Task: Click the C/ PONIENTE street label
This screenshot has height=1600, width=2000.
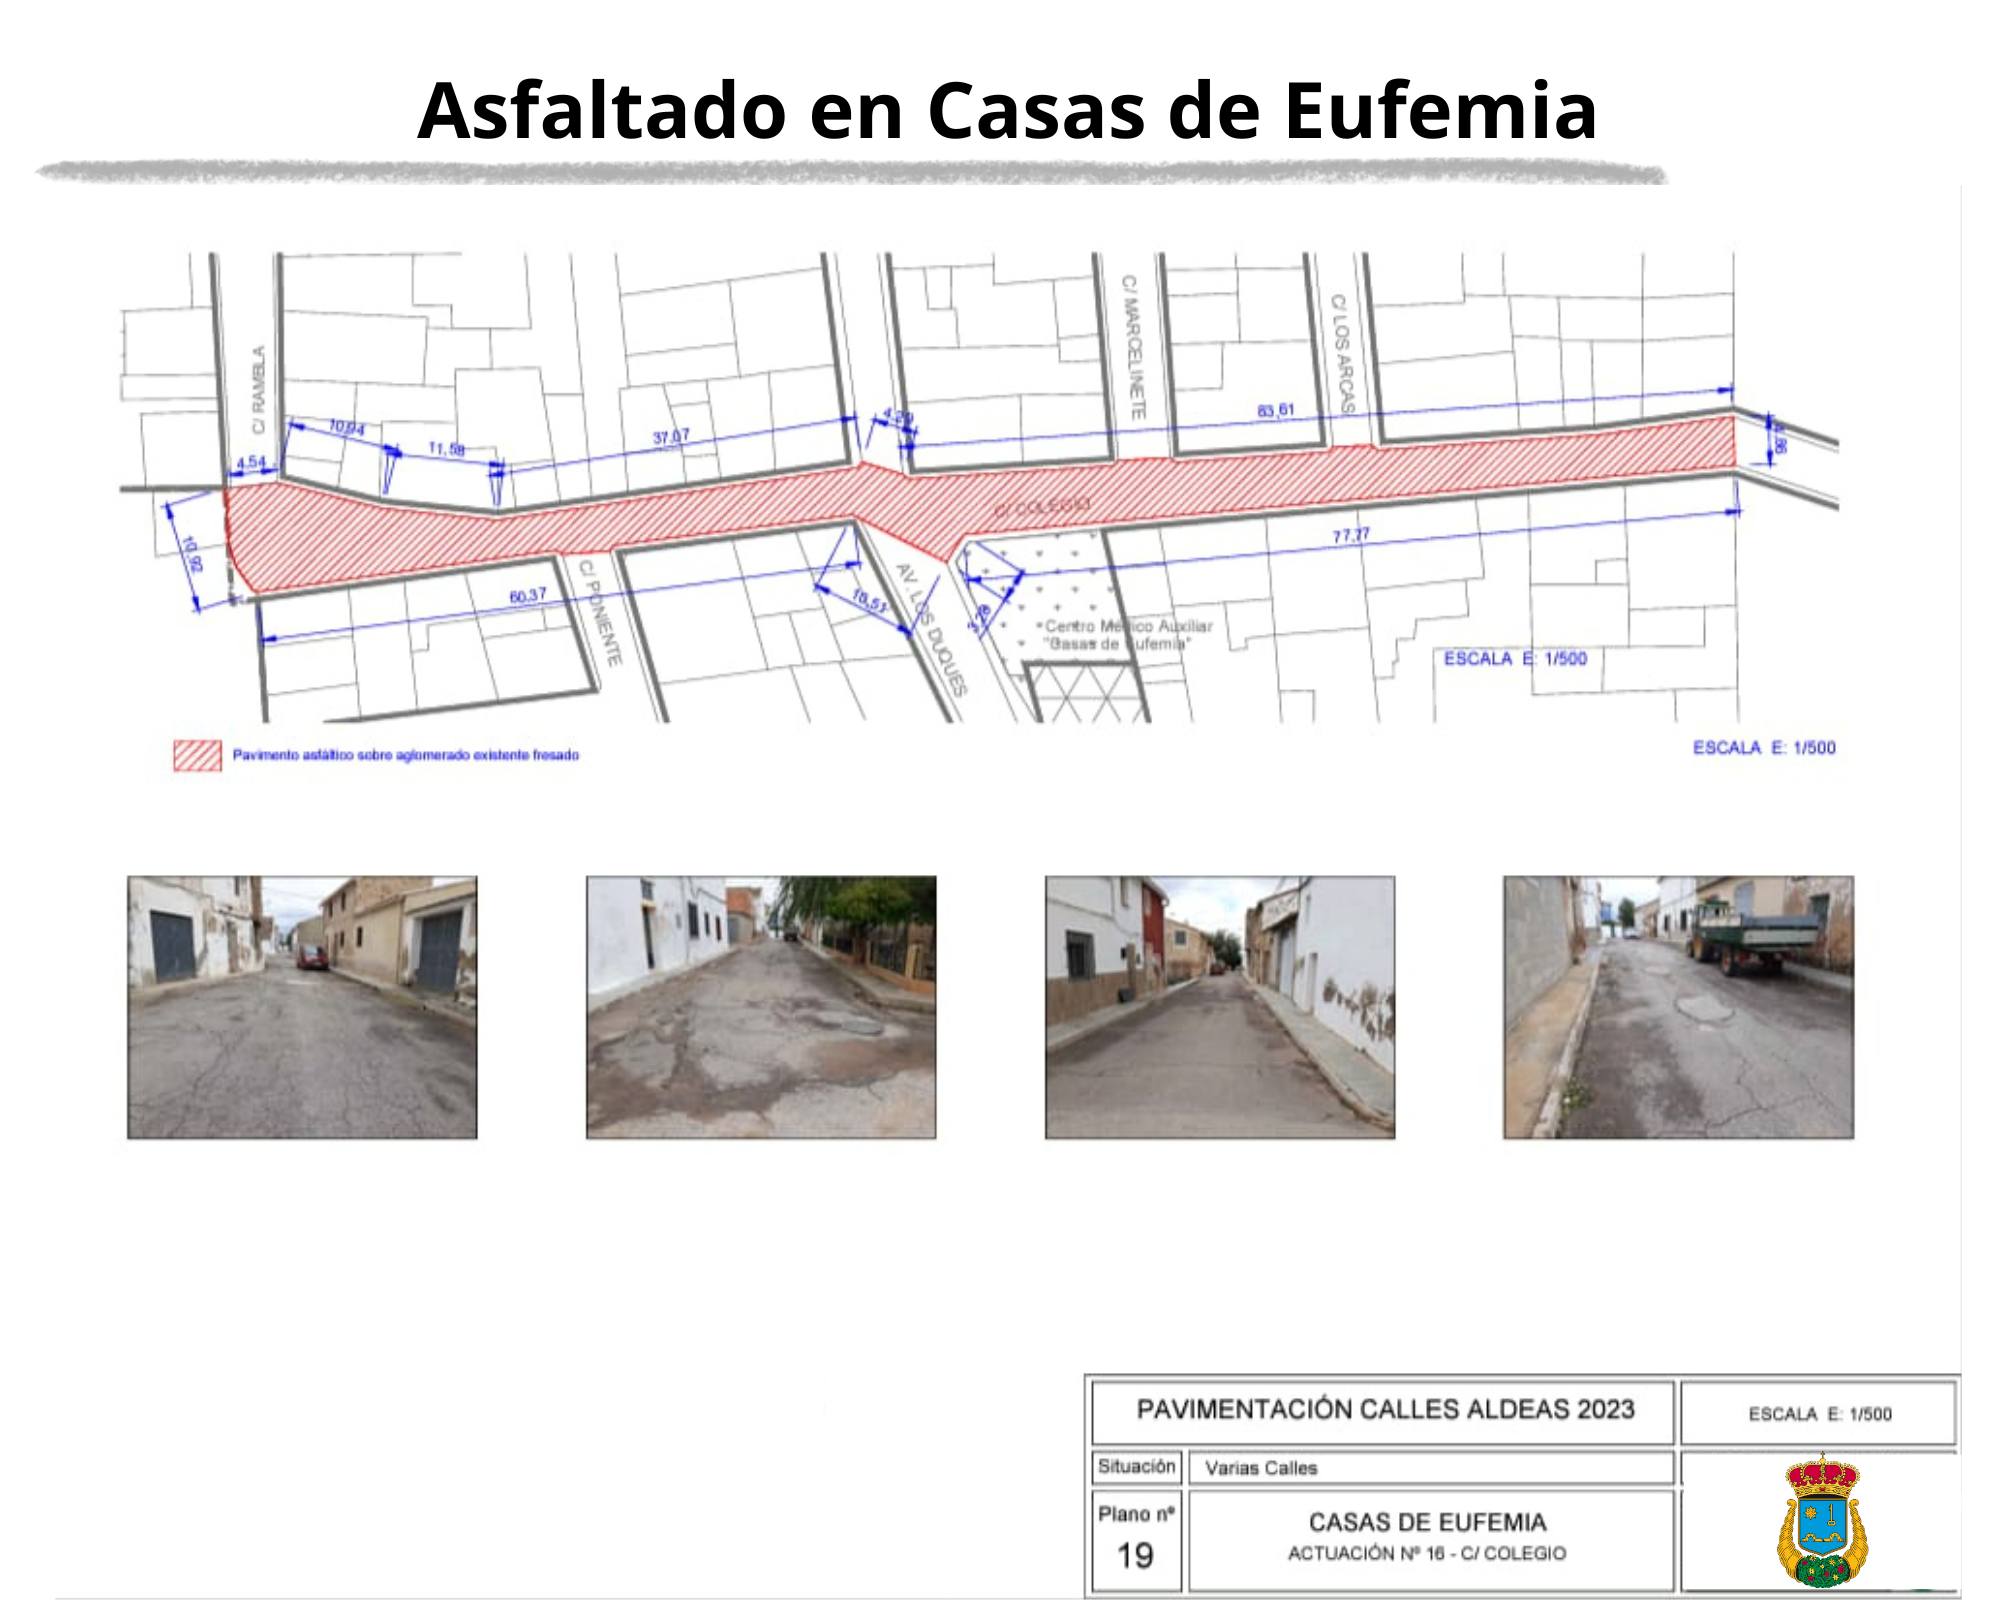Action: tap(602, 612)
